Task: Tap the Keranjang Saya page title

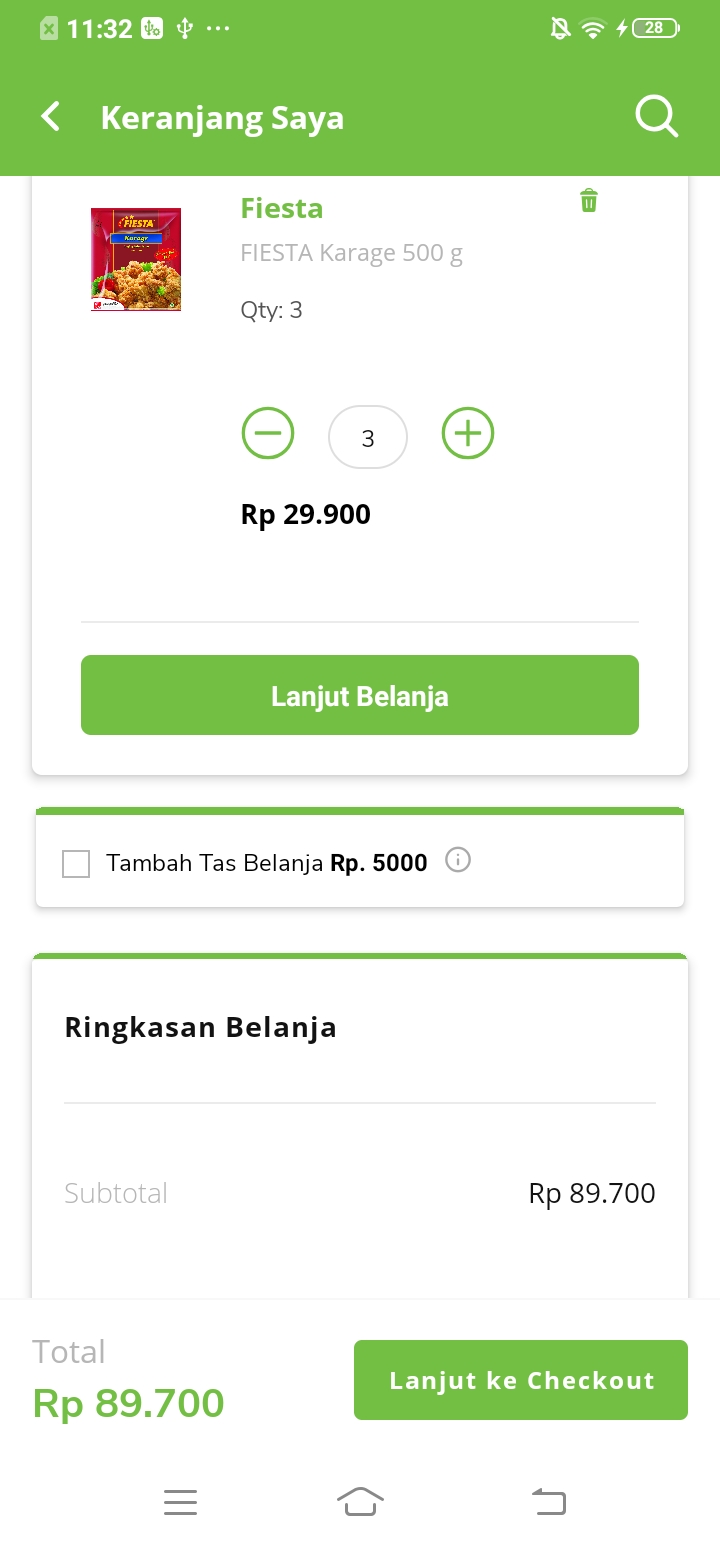Action: (222, 118)
